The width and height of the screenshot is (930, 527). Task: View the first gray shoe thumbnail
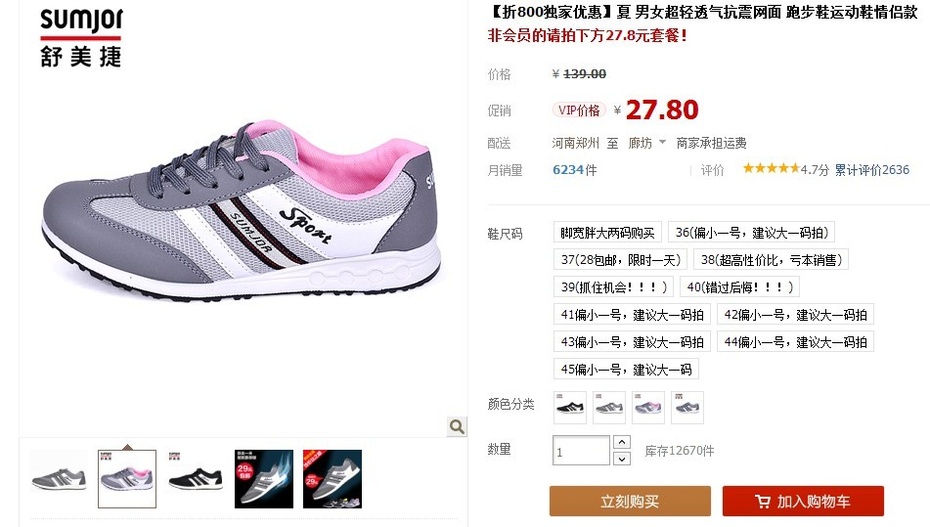59,478
